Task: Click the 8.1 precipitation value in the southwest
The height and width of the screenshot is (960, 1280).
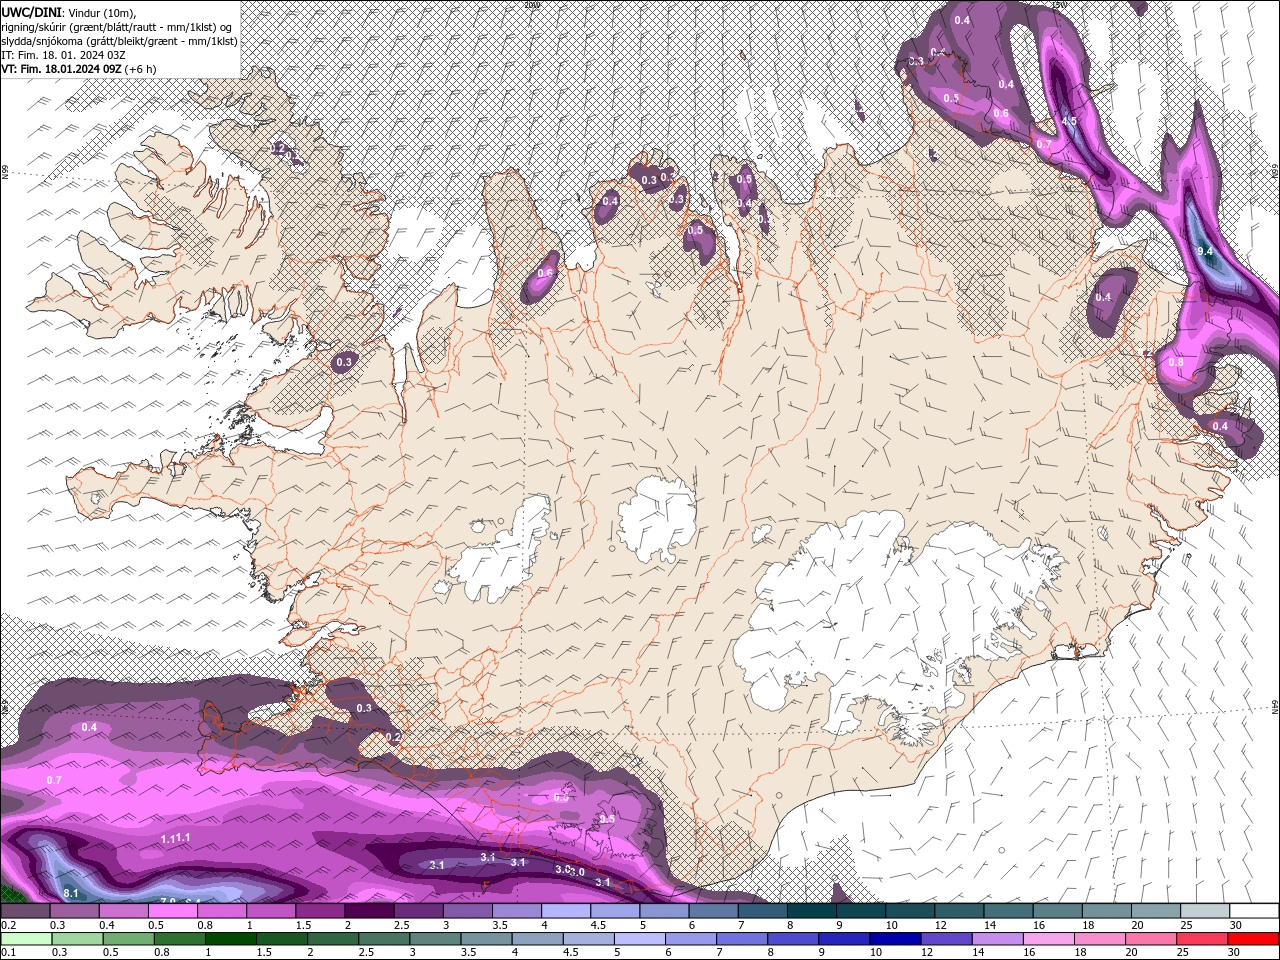Action: [71, 893]
